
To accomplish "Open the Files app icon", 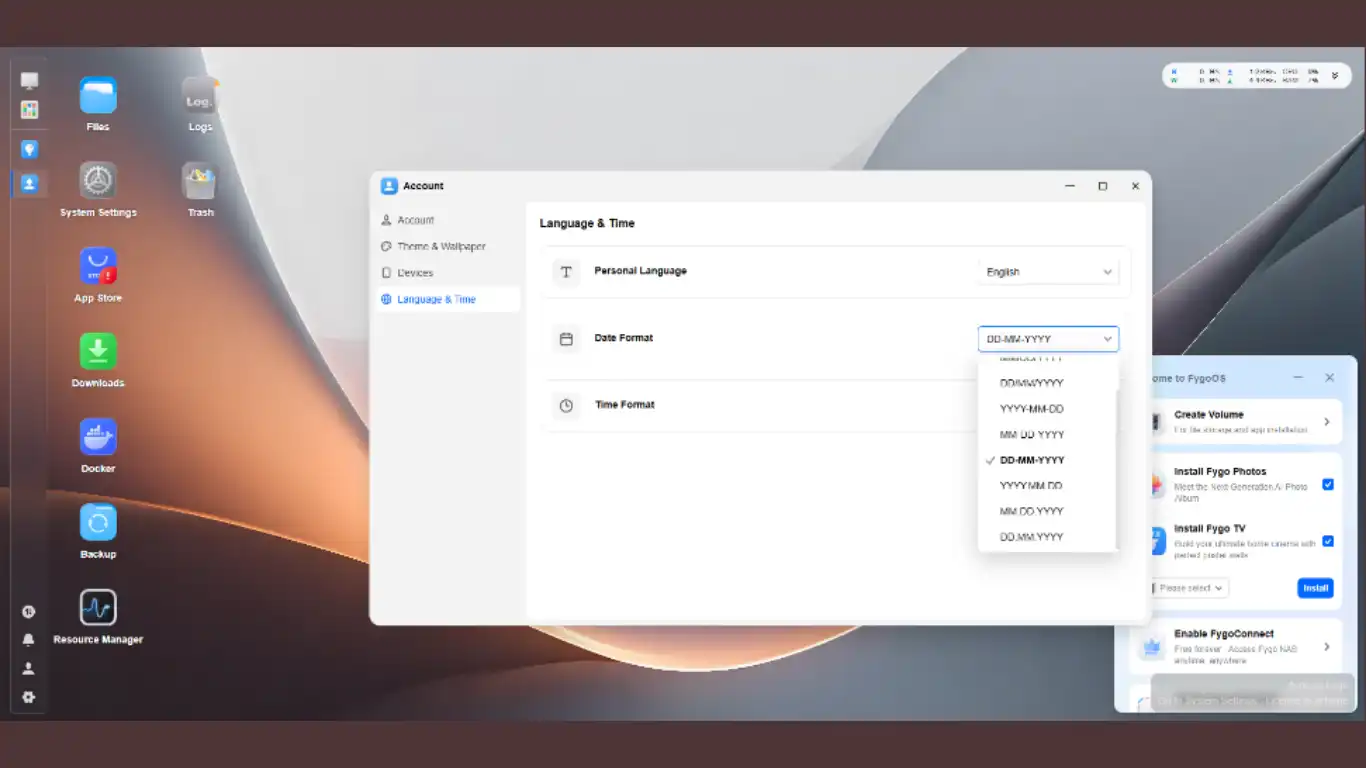I will (98, 96).
